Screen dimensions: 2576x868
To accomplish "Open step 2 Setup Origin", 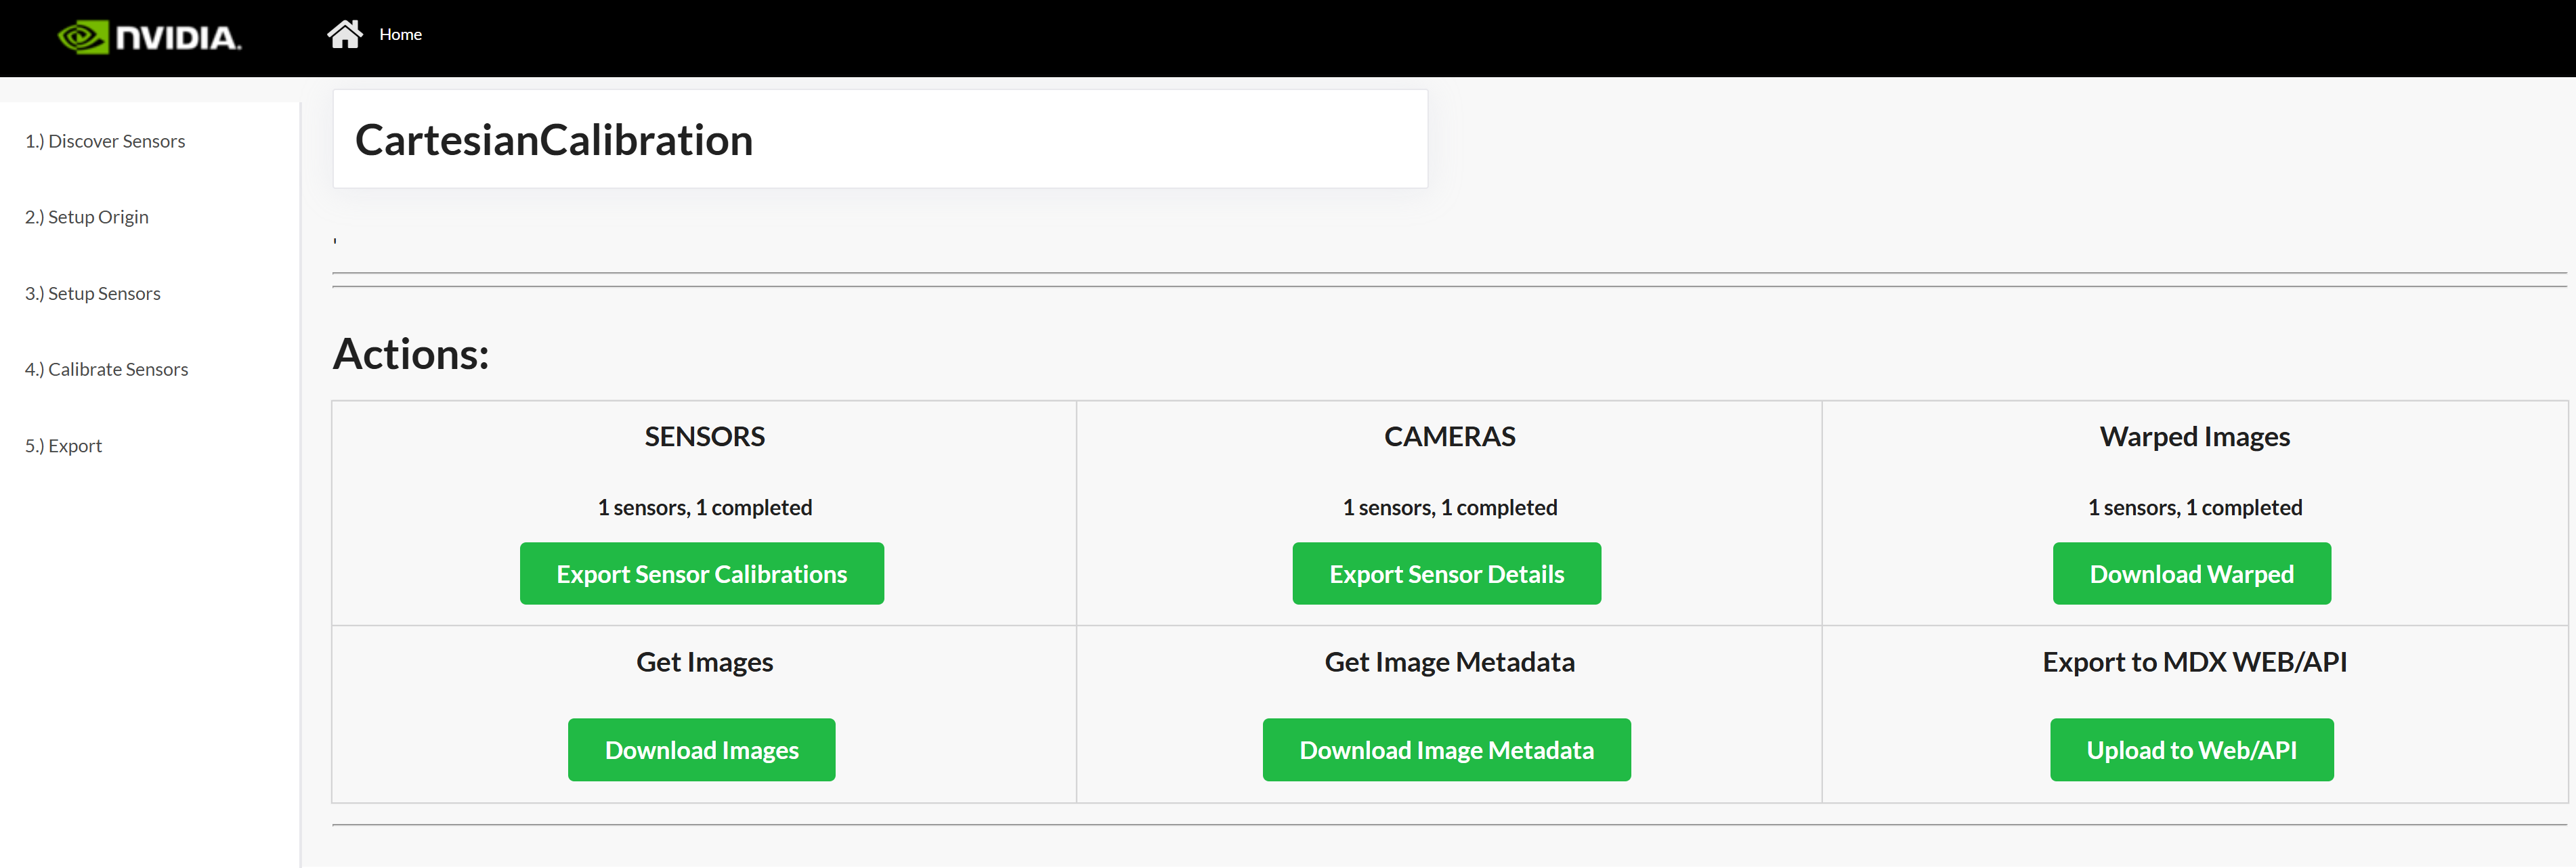I will point(87,217).
